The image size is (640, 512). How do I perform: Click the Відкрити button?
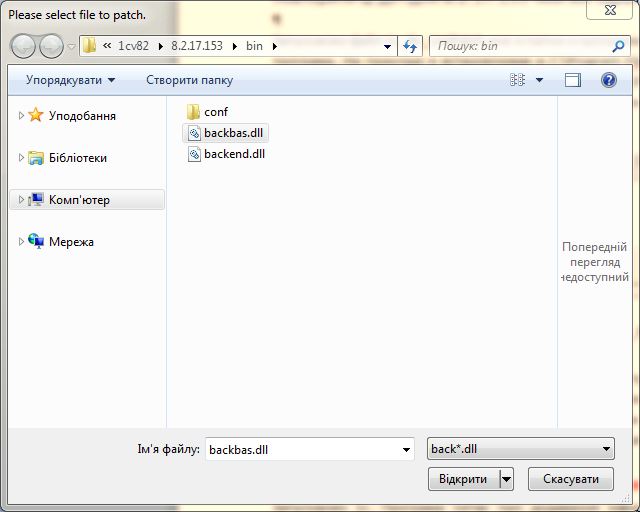464,479
